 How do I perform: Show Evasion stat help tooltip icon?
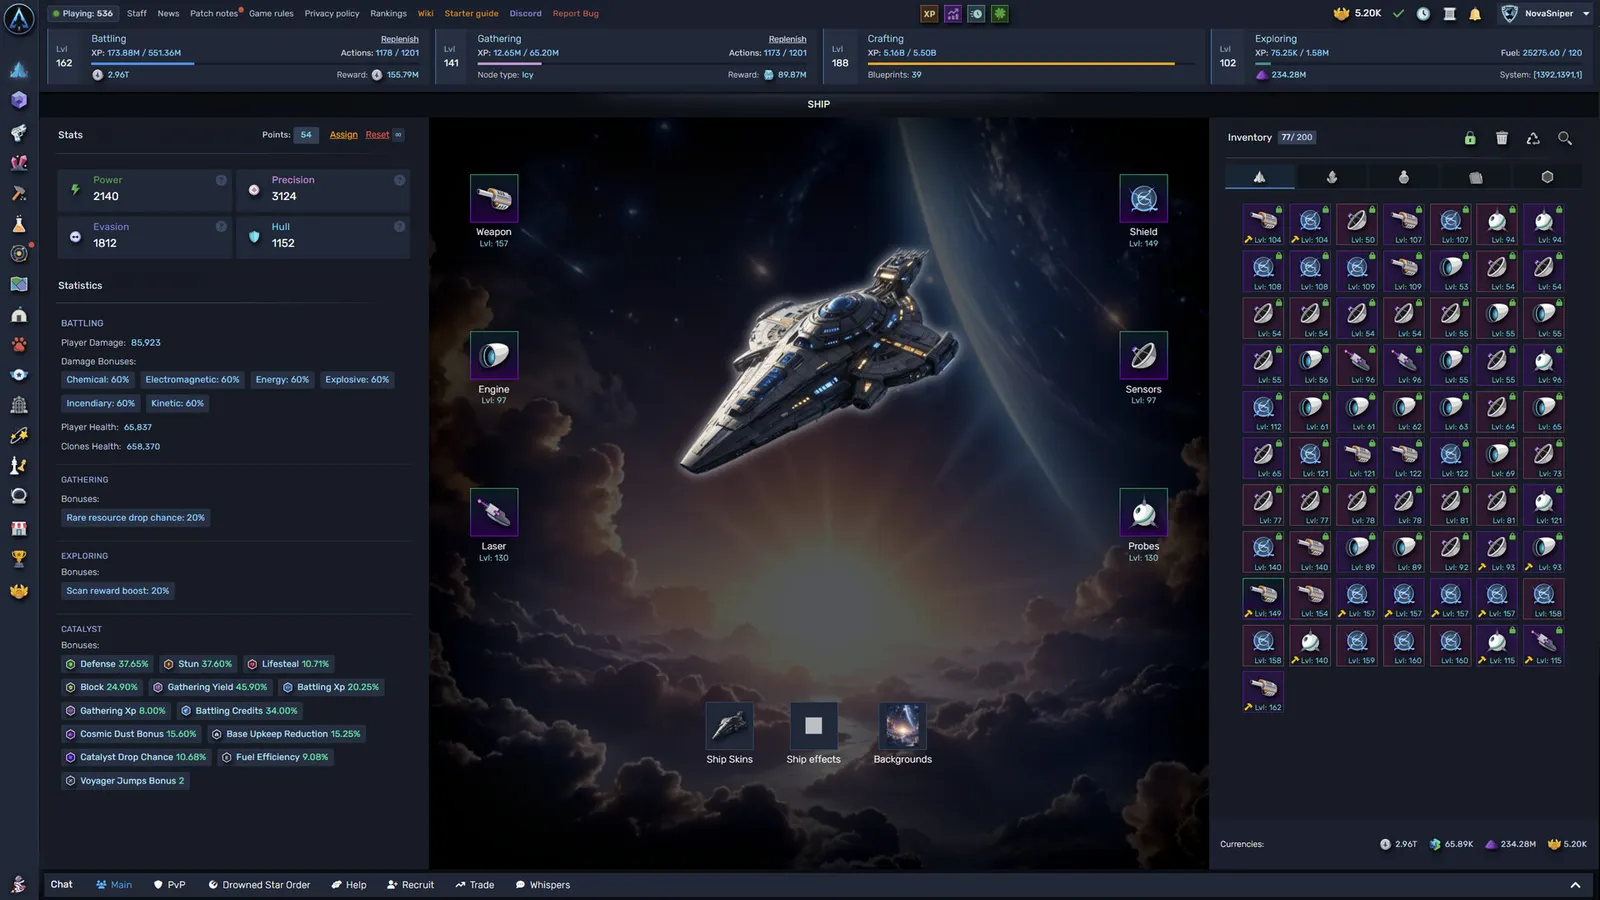coord(221,227)
